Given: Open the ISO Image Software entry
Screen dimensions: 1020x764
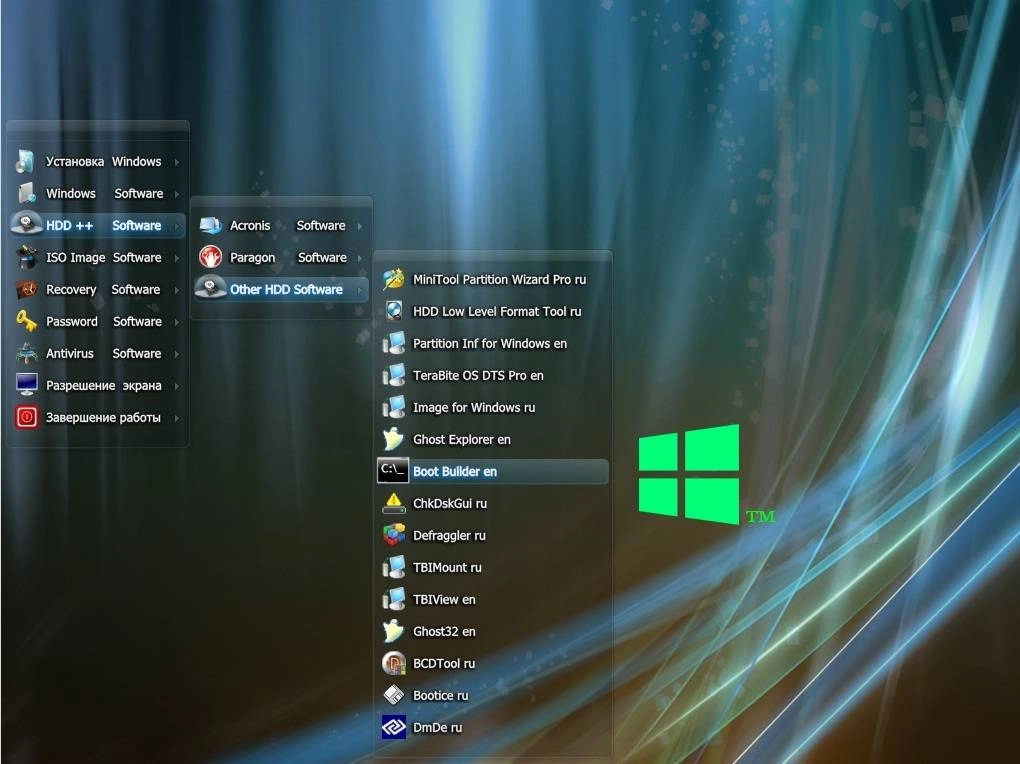Looking at the screenshot, I should pos(98,257).
